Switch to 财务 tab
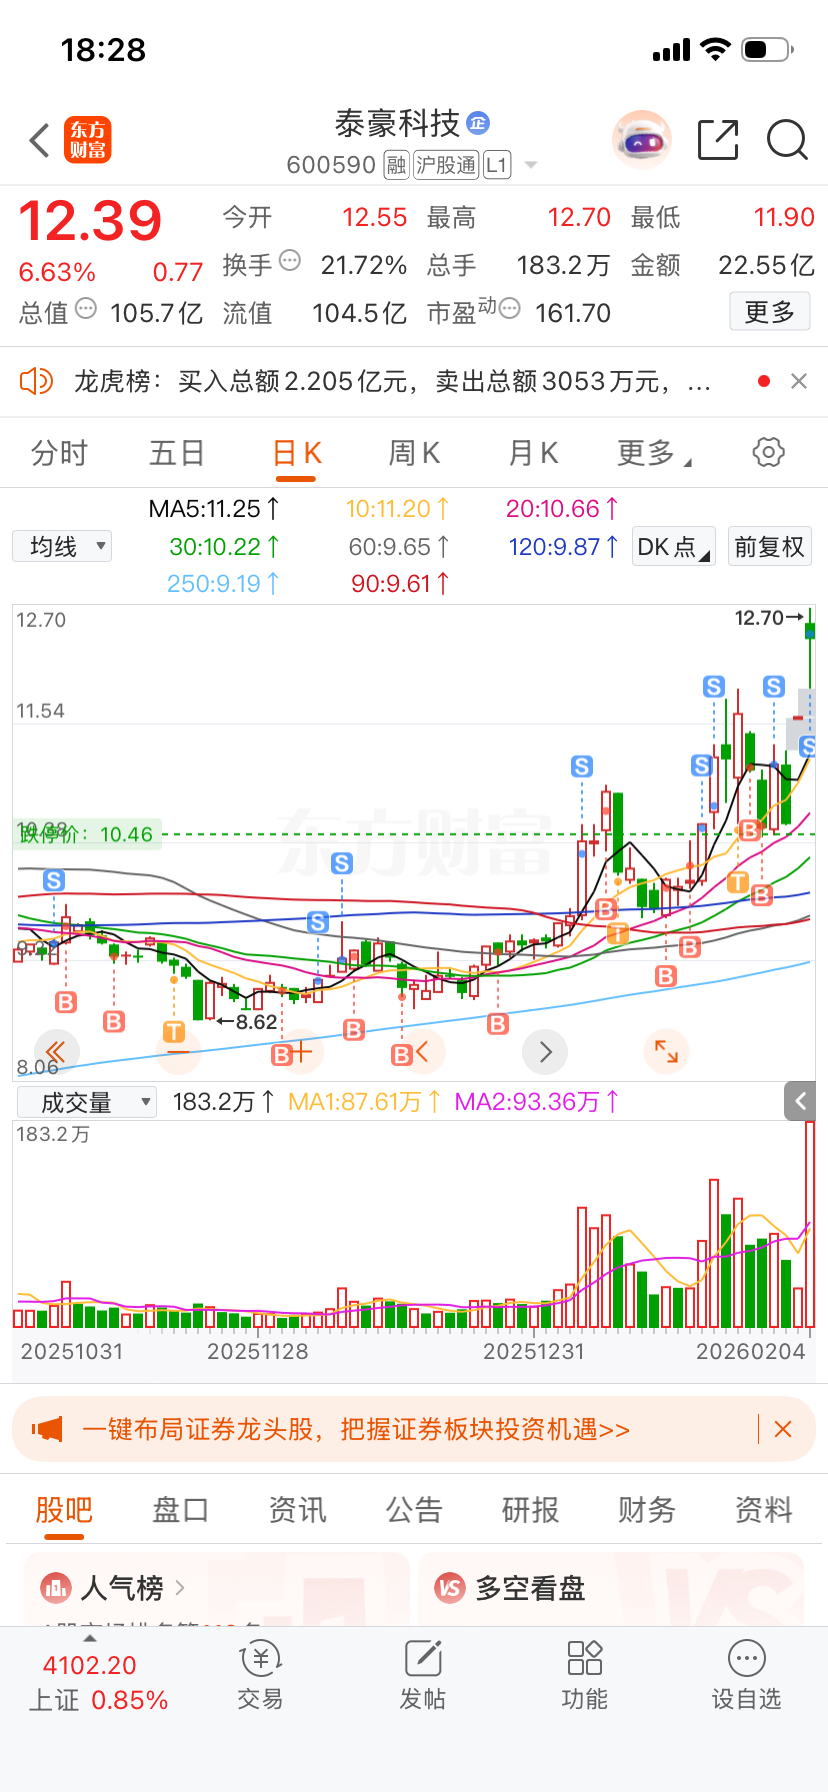 [647, 1510]
